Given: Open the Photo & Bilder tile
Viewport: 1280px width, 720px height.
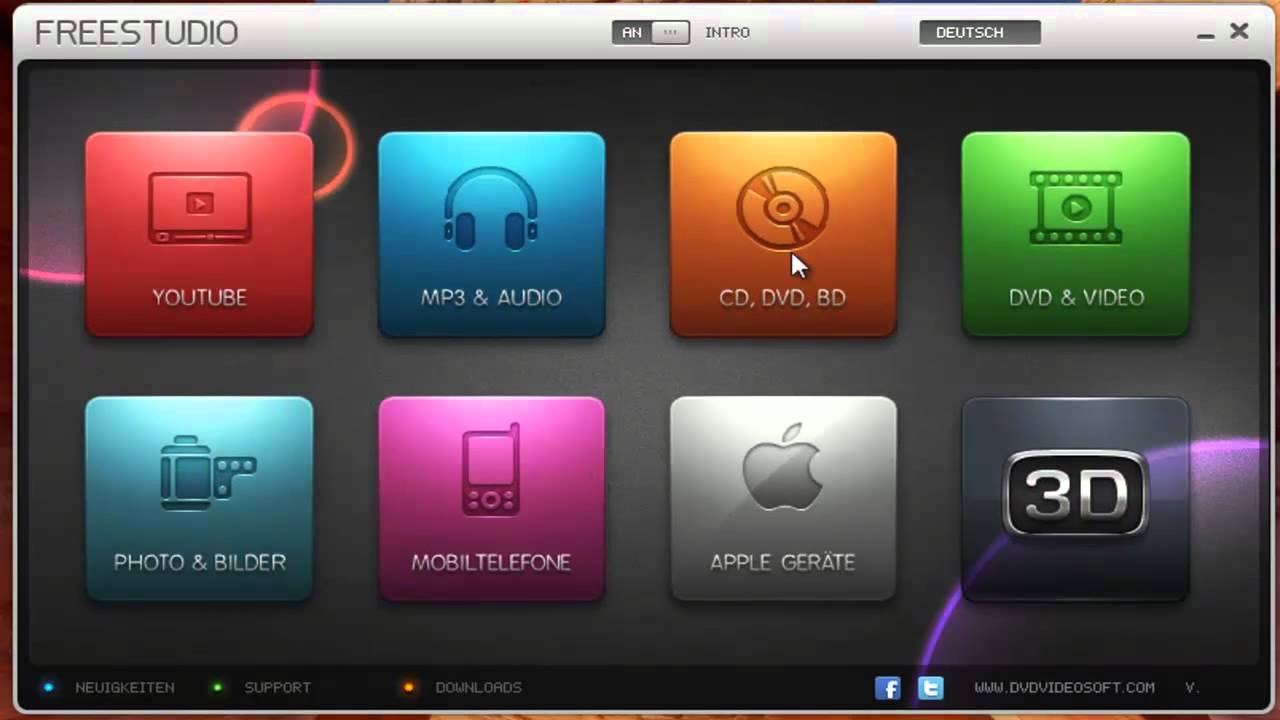Looking at the screenshot, I should [199, 499].
